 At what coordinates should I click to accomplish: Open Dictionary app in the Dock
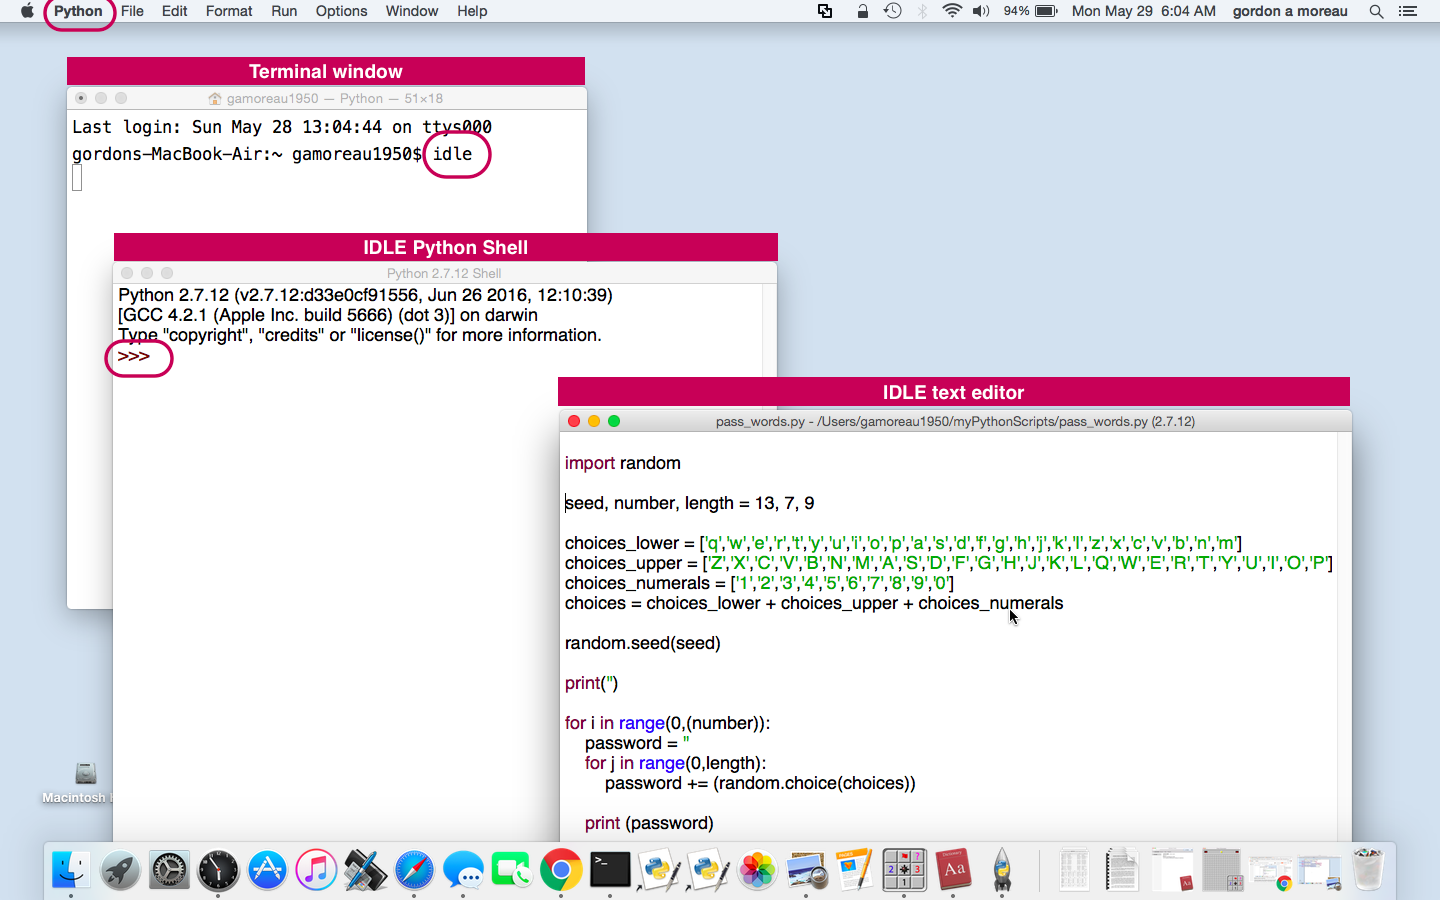click(953, 870)
